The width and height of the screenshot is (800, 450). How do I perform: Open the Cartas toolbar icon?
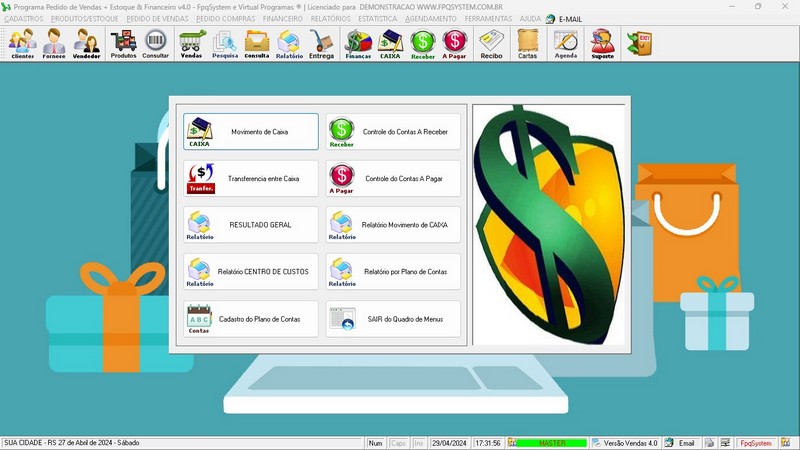coord(528,44)
